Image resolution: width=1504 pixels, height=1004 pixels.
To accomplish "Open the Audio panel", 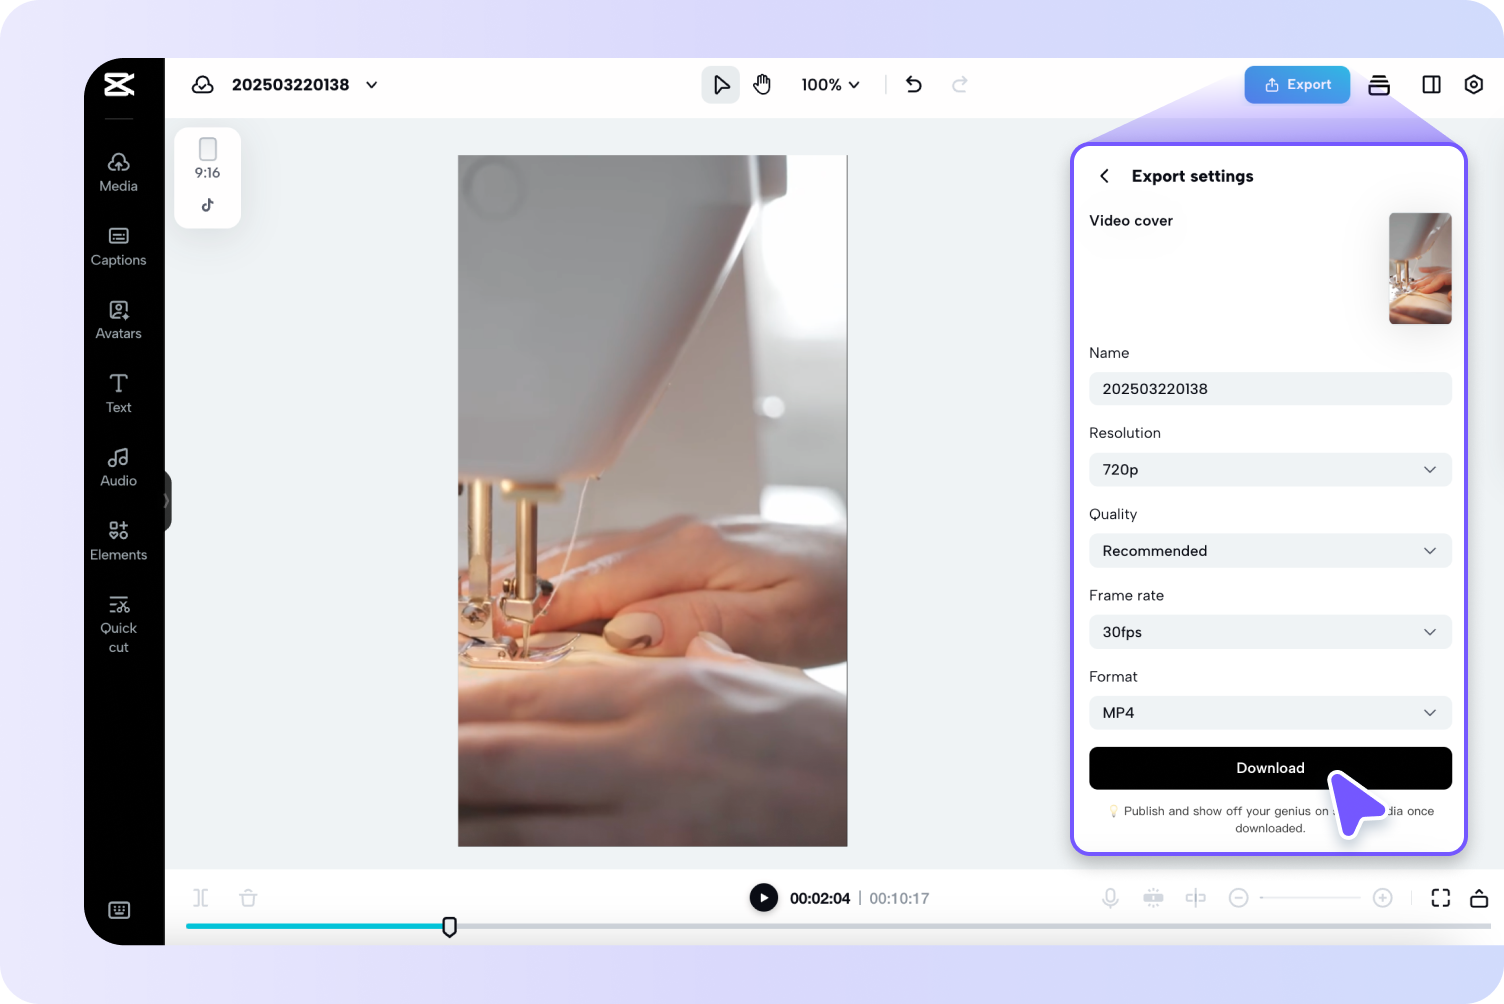I will pyautogui.click(x=119, y=467).
